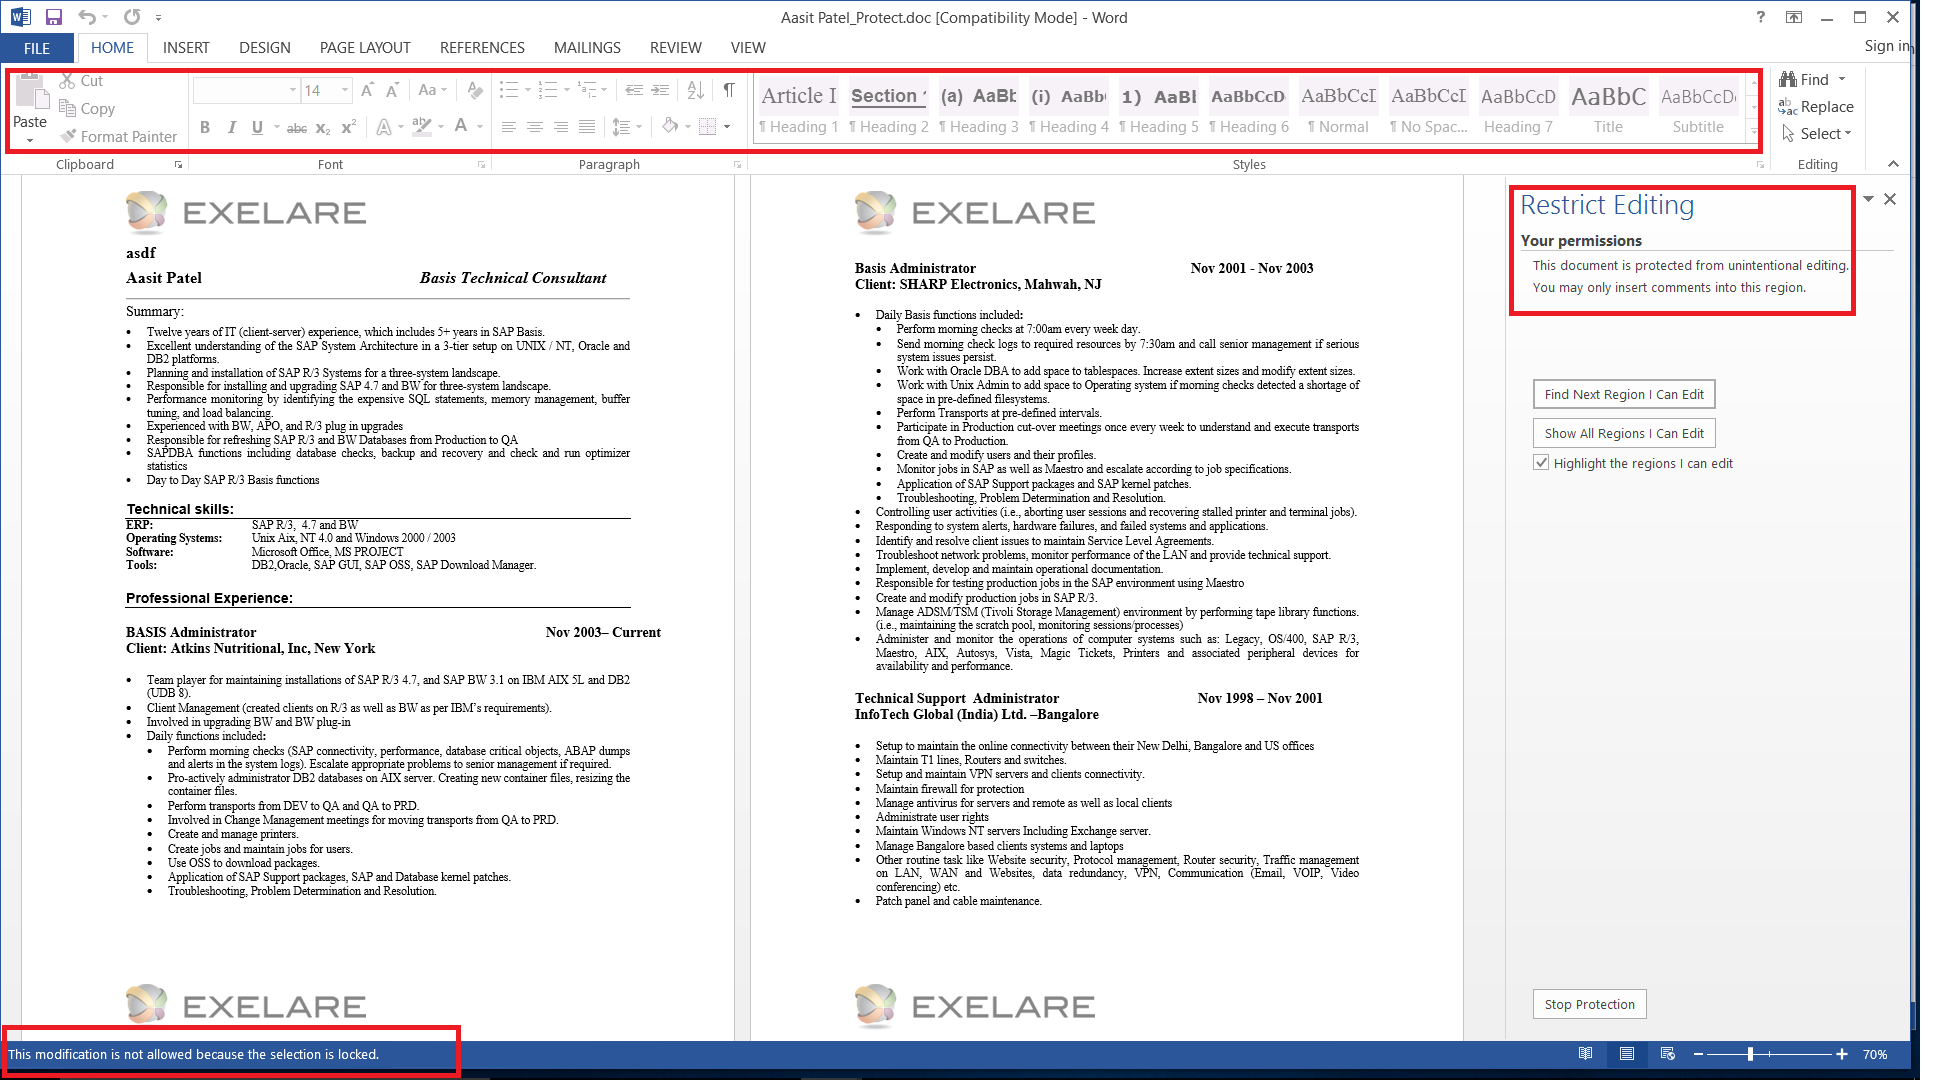This screenshot has height=1080, width=1947.
Task: Open the font size dropdown
Action: pyautogui.click(x=345, y=90)
